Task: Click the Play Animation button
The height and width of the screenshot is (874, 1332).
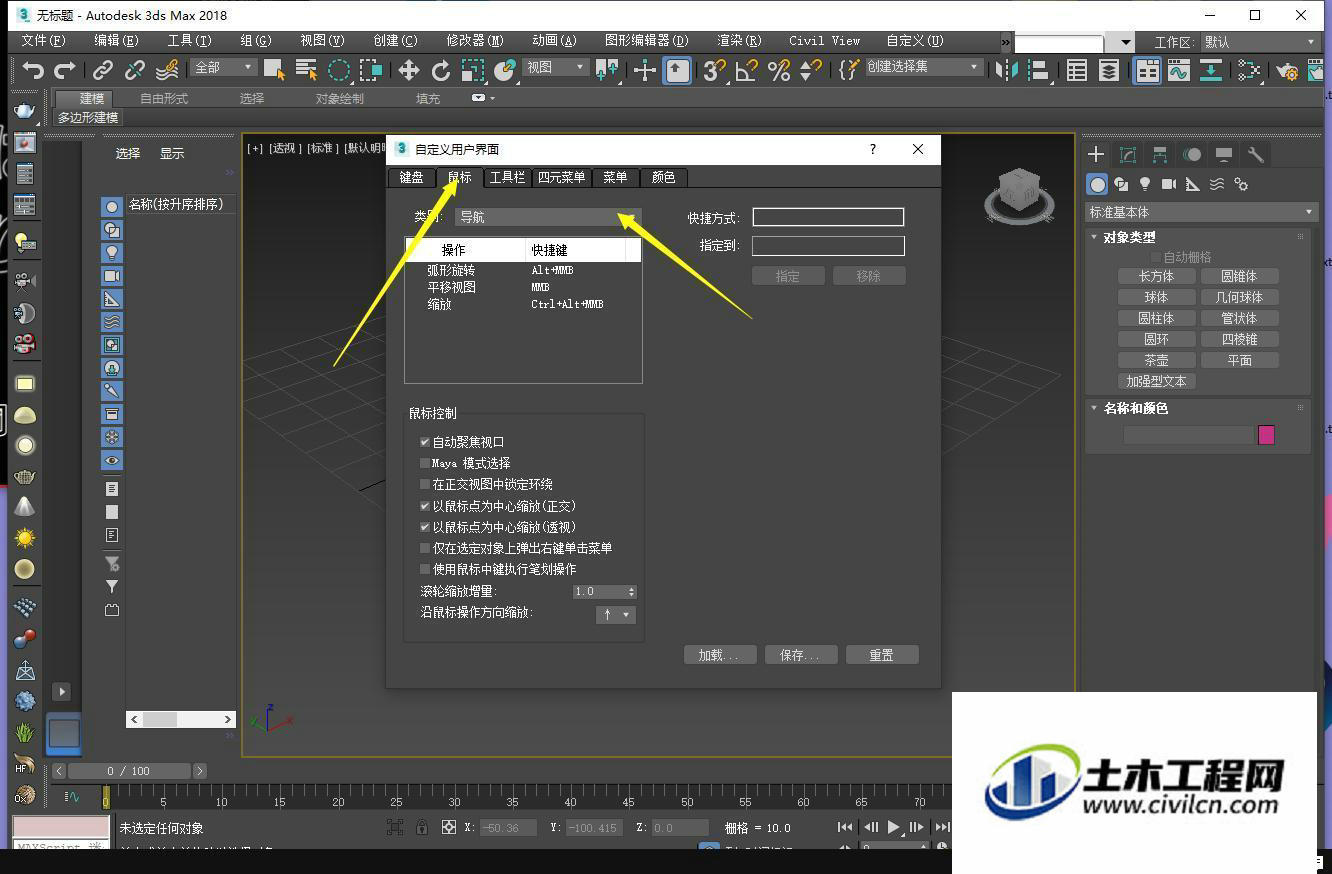Action: [x=893, y=827]
